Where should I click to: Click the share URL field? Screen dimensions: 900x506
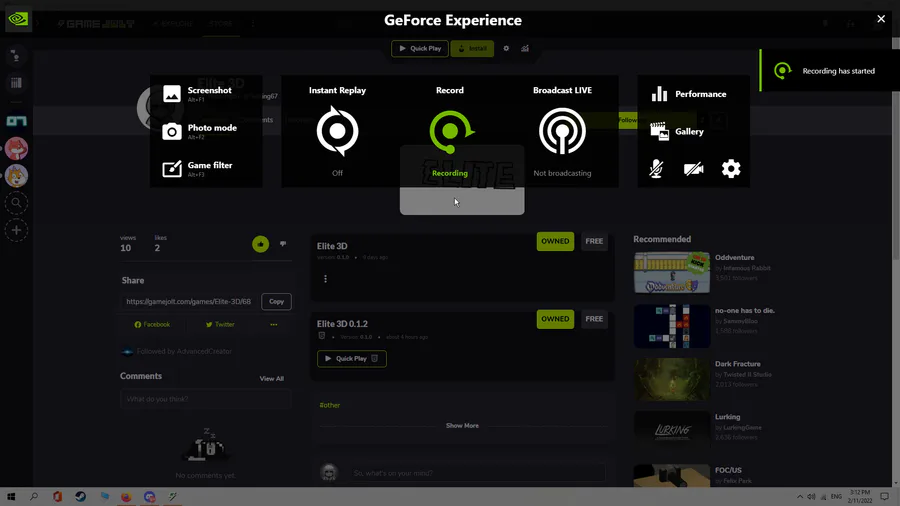[x=189, y=302]
